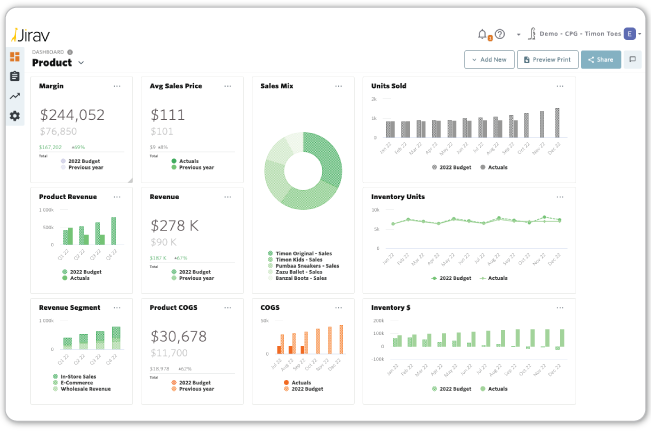Screen dimensions: 651x437
Task: Open the Dashboard icon in left sidebar
Action: [x=15, y=57]
